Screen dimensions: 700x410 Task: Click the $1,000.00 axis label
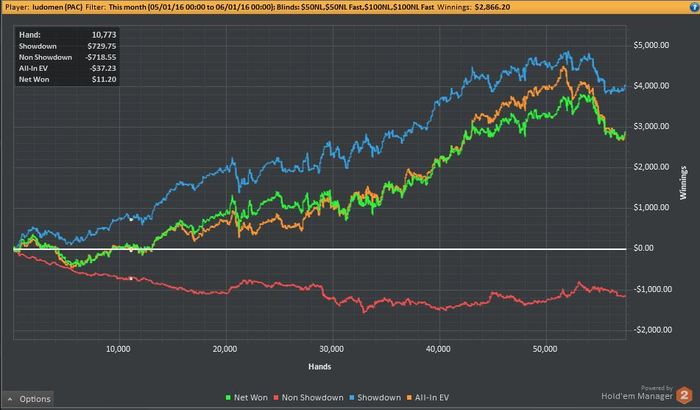click(651, 208)
